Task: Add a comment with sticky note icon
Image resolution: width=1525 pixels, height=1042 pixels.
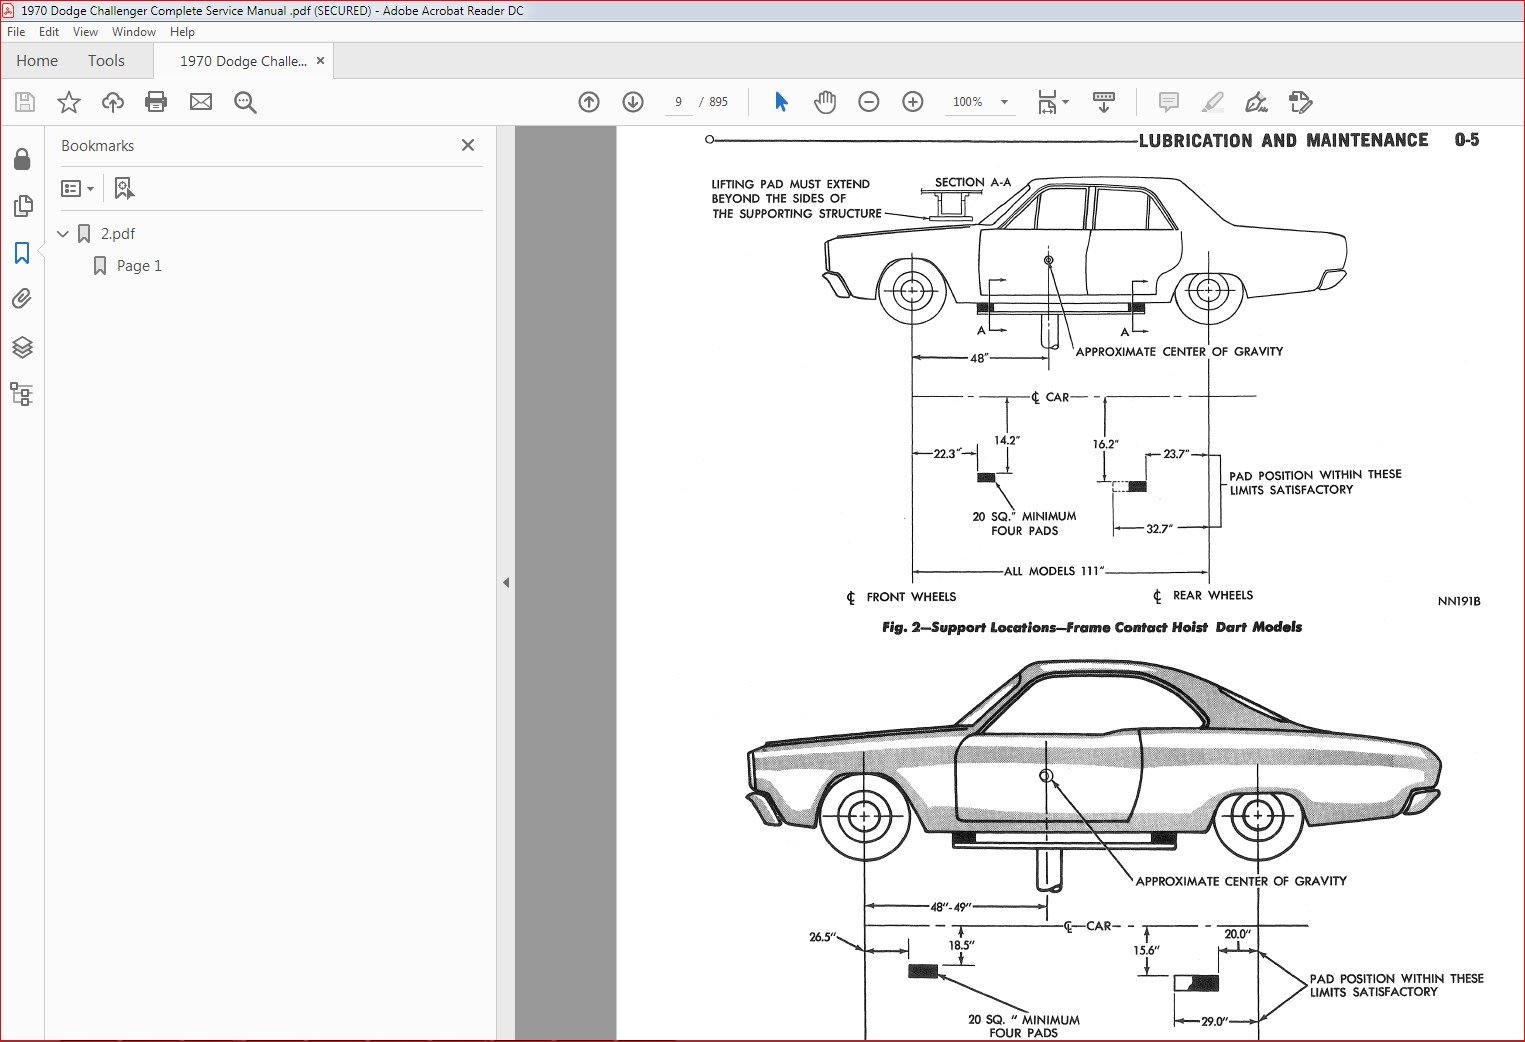Action: tap(1168, 102)
